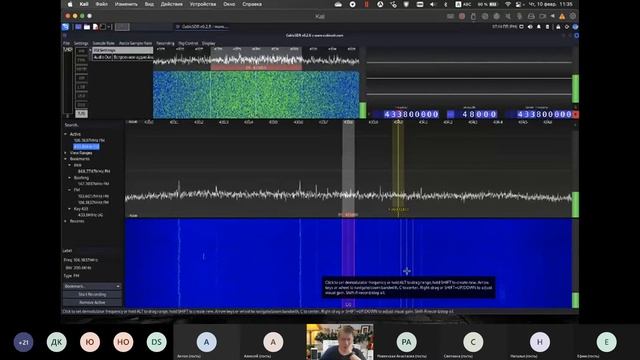This screenshot has width=640, height=360.
Task: Open the Bookmark... dropdown
Action: (x=92, y=286)
